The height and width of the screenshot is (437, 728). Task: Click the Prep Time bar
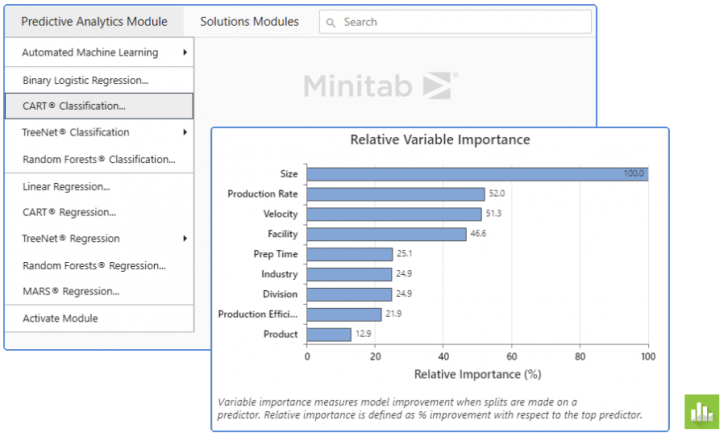pyautogui.click(x=350, y=254)
